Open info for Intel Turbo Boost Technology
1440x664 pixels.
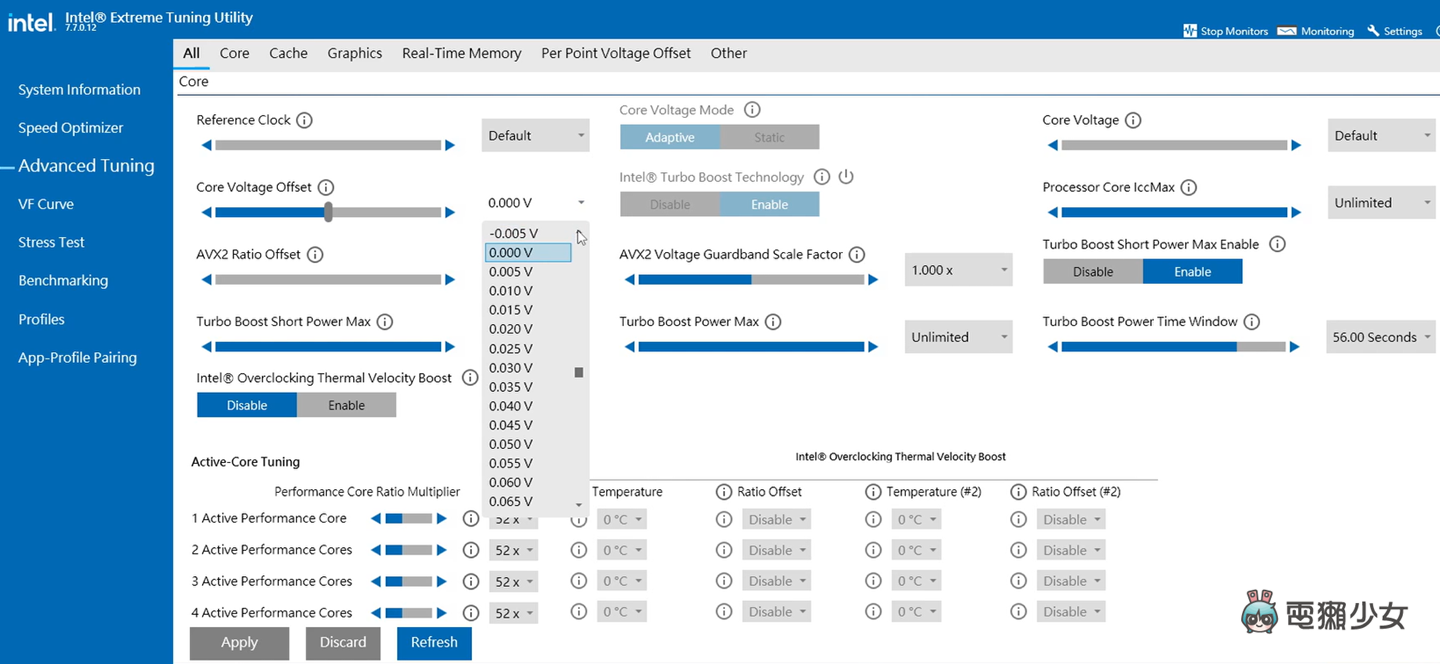pyautogui.click(x=822, y=177)
